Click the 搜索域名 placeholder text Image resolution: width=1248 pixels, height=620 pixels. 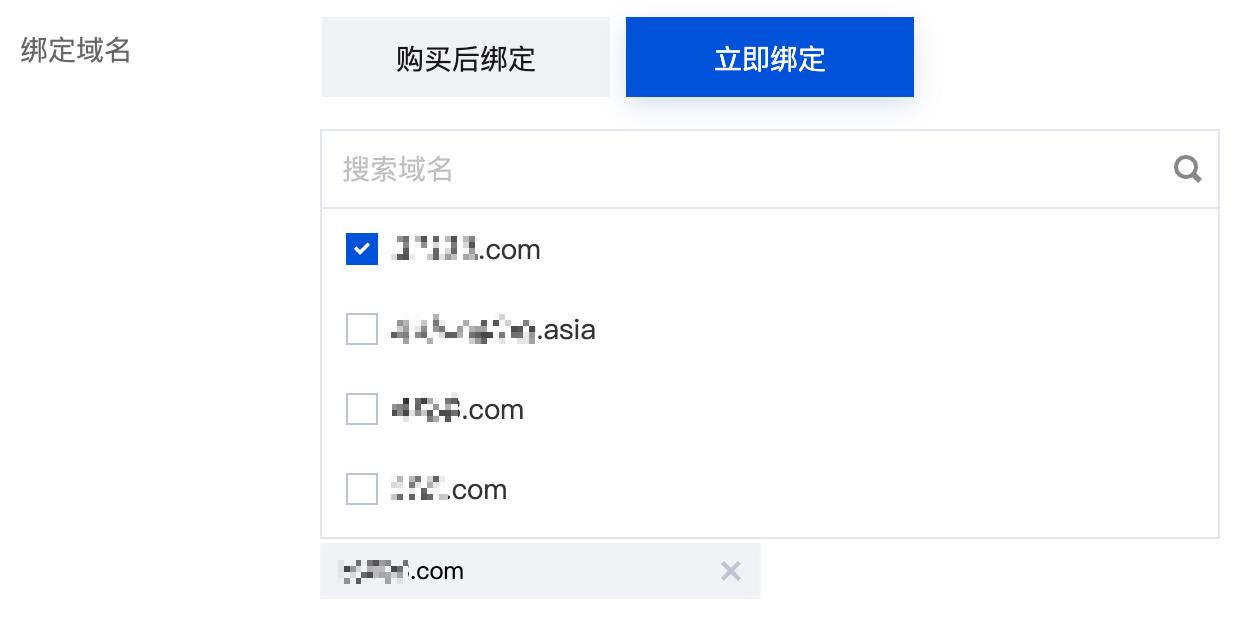(x=398, y=169)
